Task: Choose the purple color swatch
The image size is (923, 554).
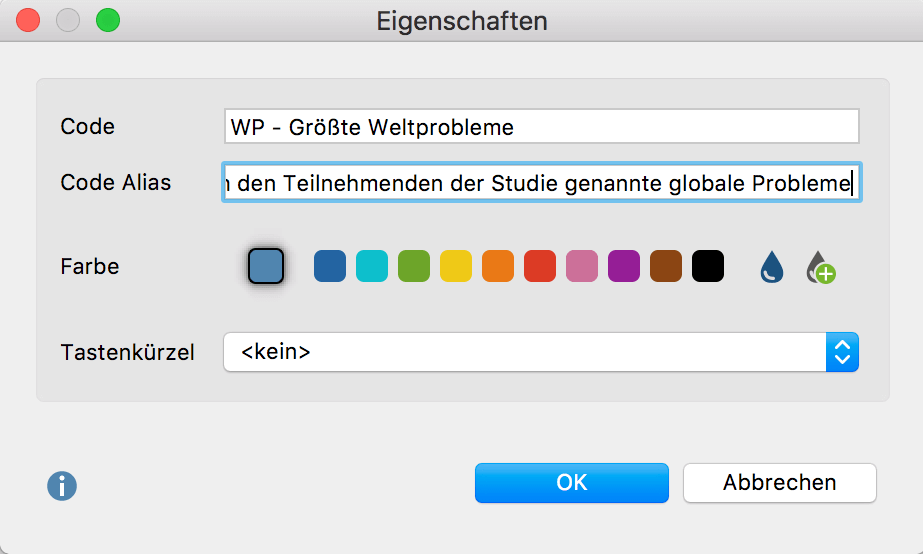Action: coord(624,266)
